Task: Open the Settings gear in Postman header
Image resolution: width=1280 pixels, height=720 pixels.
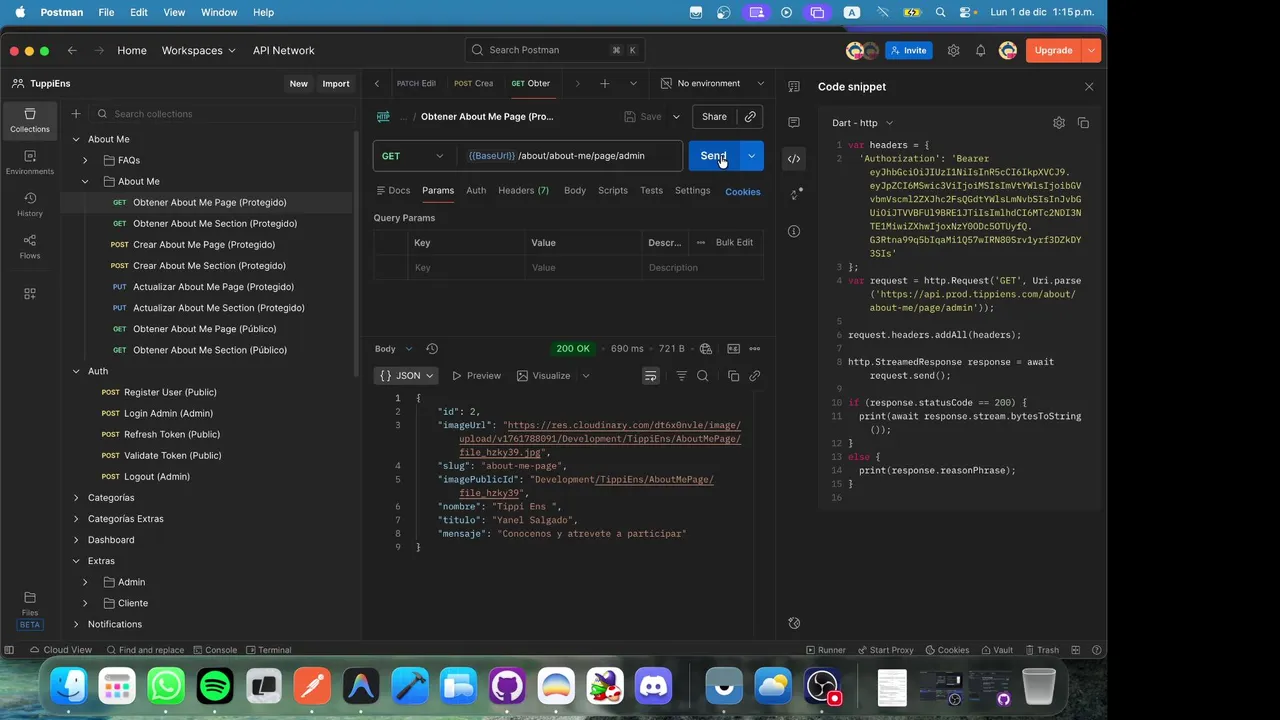Action: point(953,50)
